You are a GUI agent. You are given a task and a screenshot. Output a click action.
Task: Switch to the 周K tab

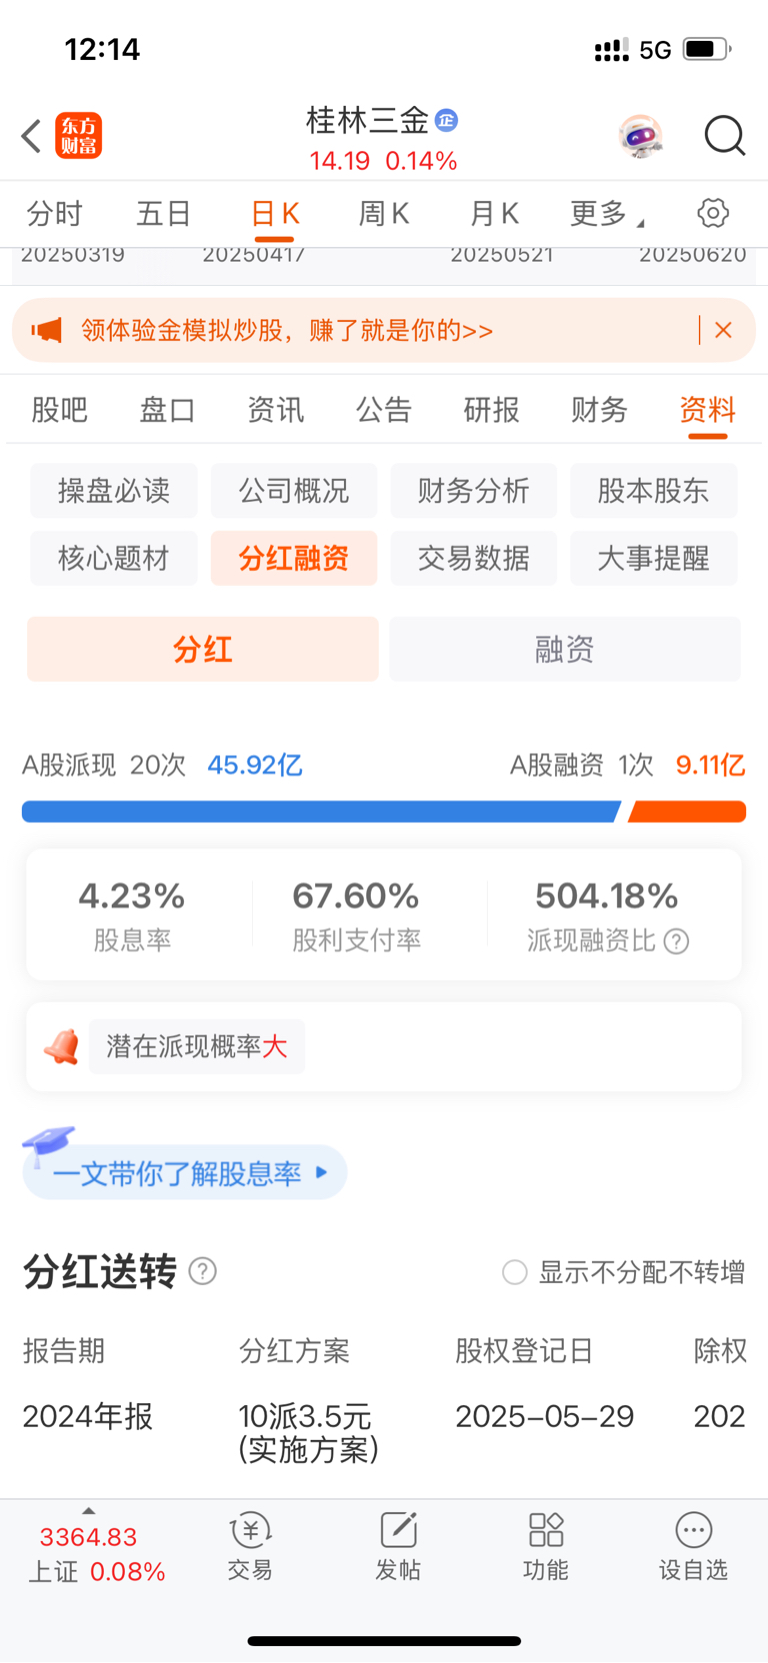point(384,213)
